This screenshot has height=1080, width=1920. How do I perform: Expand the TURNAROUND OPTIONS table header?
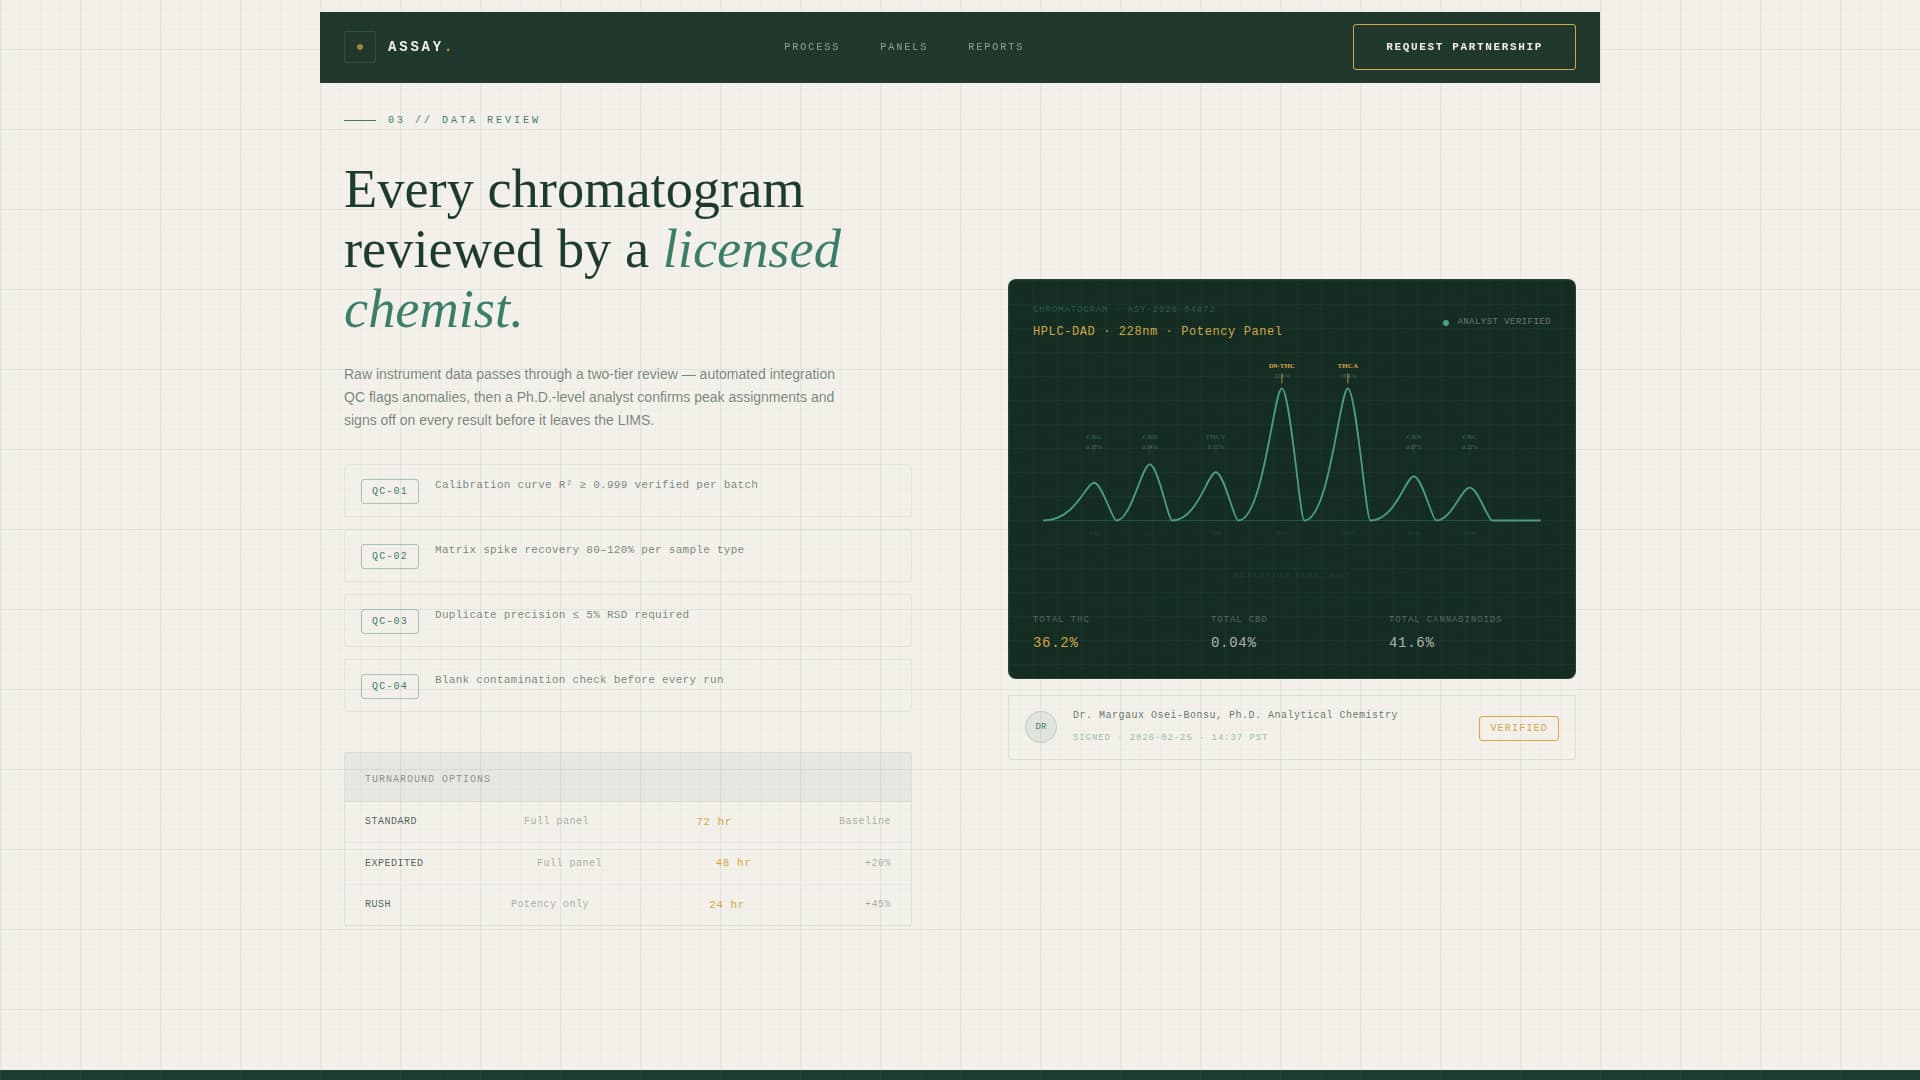[x=428, y=778]
